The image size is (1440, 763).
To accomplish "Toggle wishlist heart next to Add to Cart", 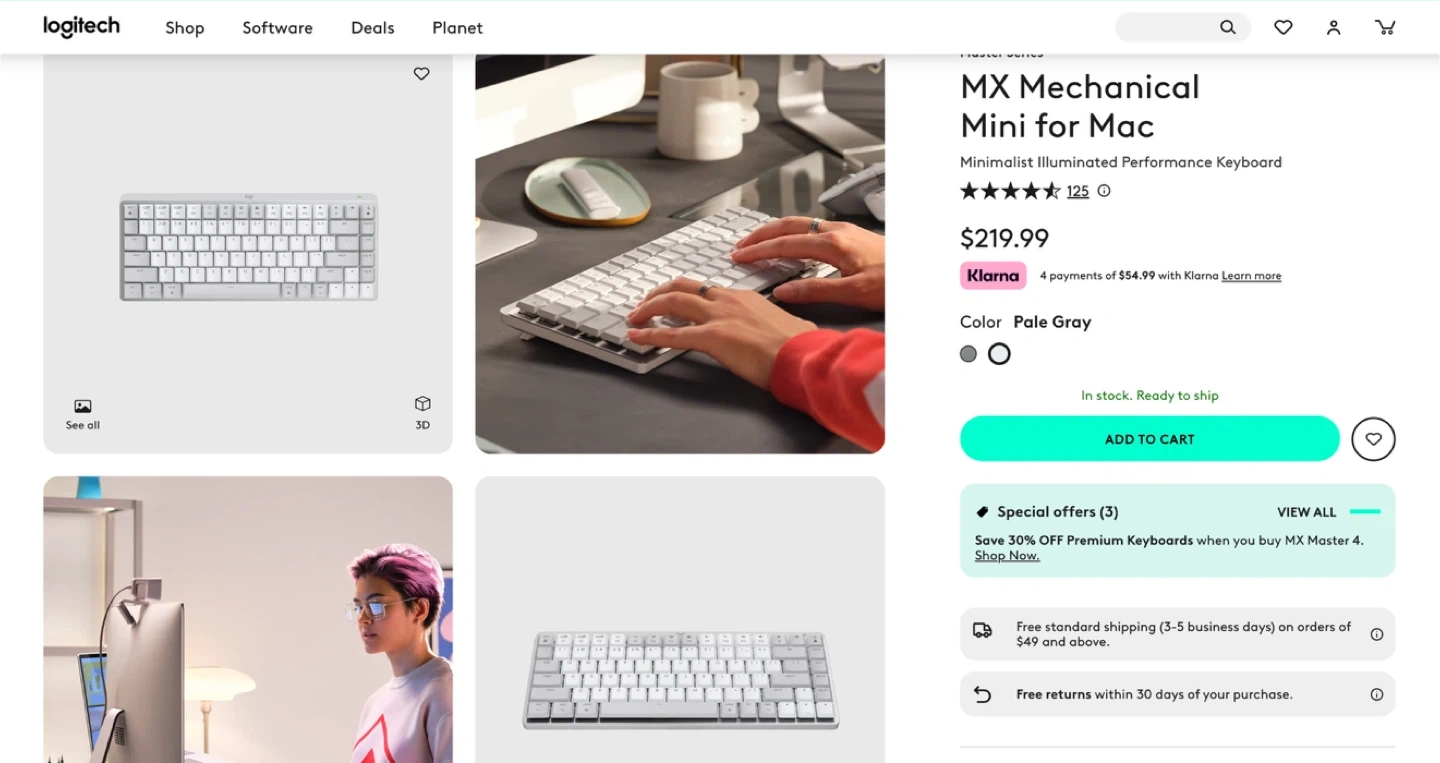I will click(1373, 439).
